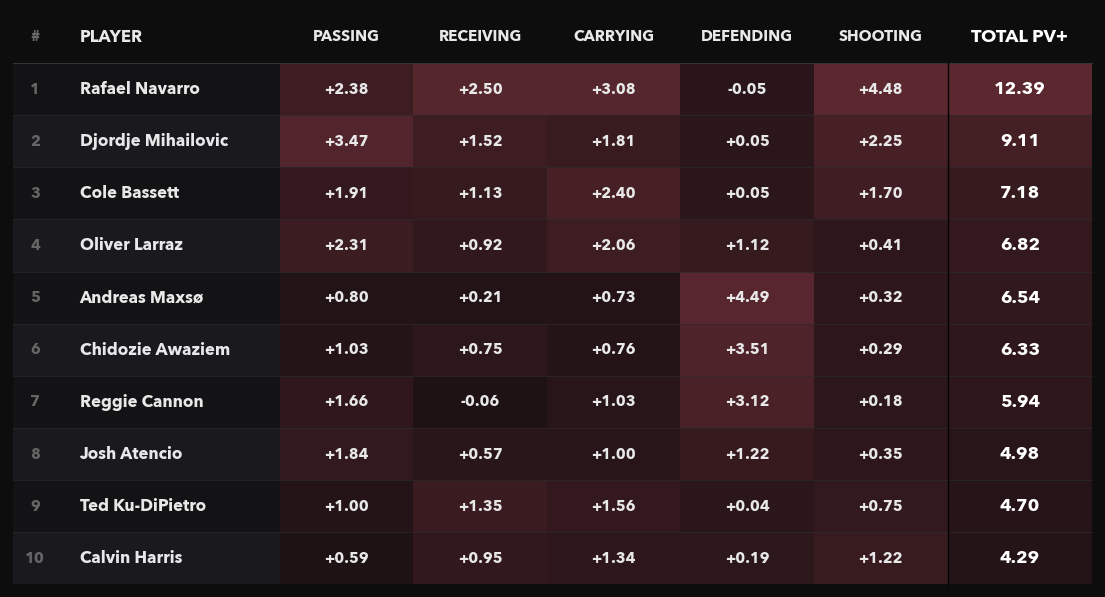Click Navarro's 12.39 total PV+ cell

pyautogui.click(x=1019, y=88)
